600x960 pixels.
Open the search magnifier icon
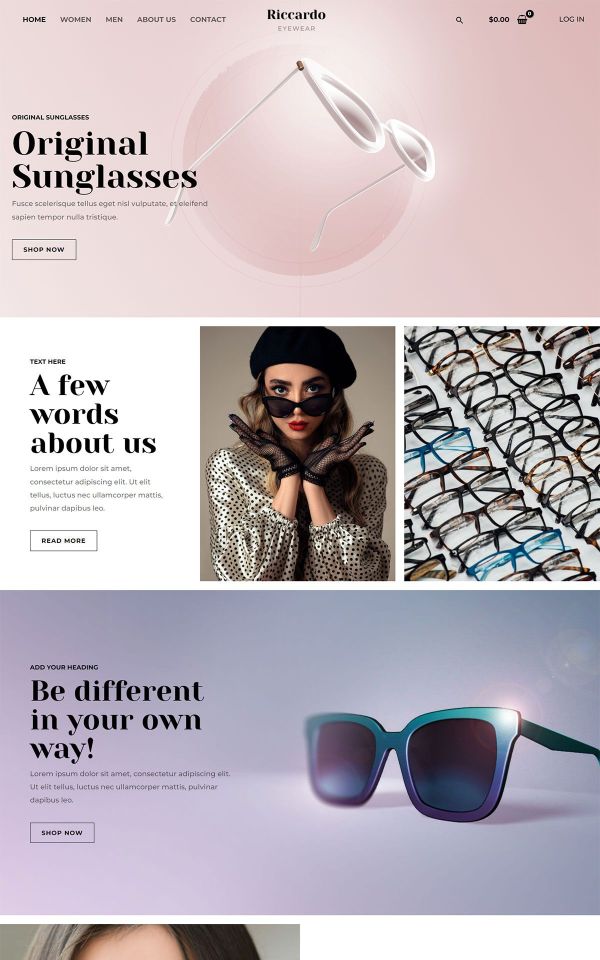click(459, 20)
